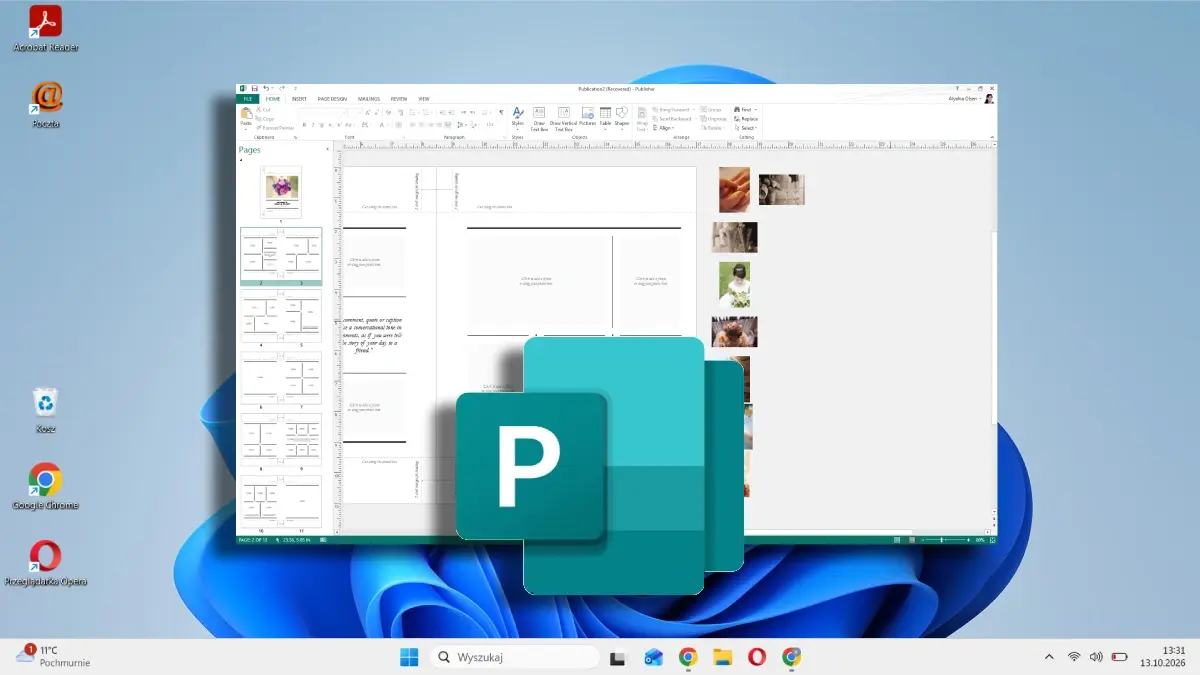Viewport: 1200px width, 675px height.
Task: Expand the Paste options arrow
Action: tap(246, 129)
